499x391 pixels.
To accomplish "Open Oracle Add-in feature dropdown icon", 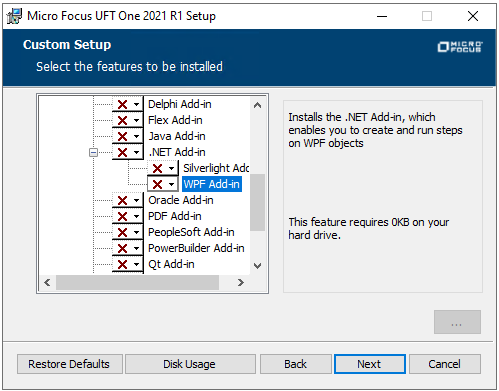I will (128, 200).
